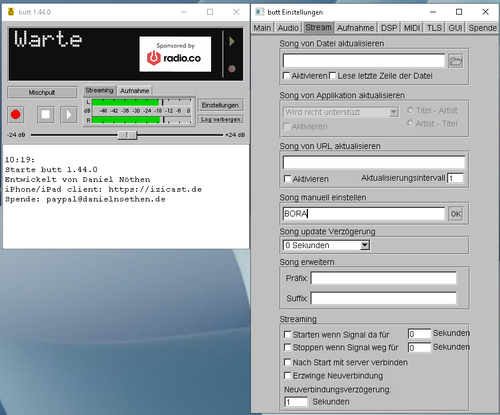
Task: Toggle Stoppen wenn Signal weg für
Action: coord(287,347)
